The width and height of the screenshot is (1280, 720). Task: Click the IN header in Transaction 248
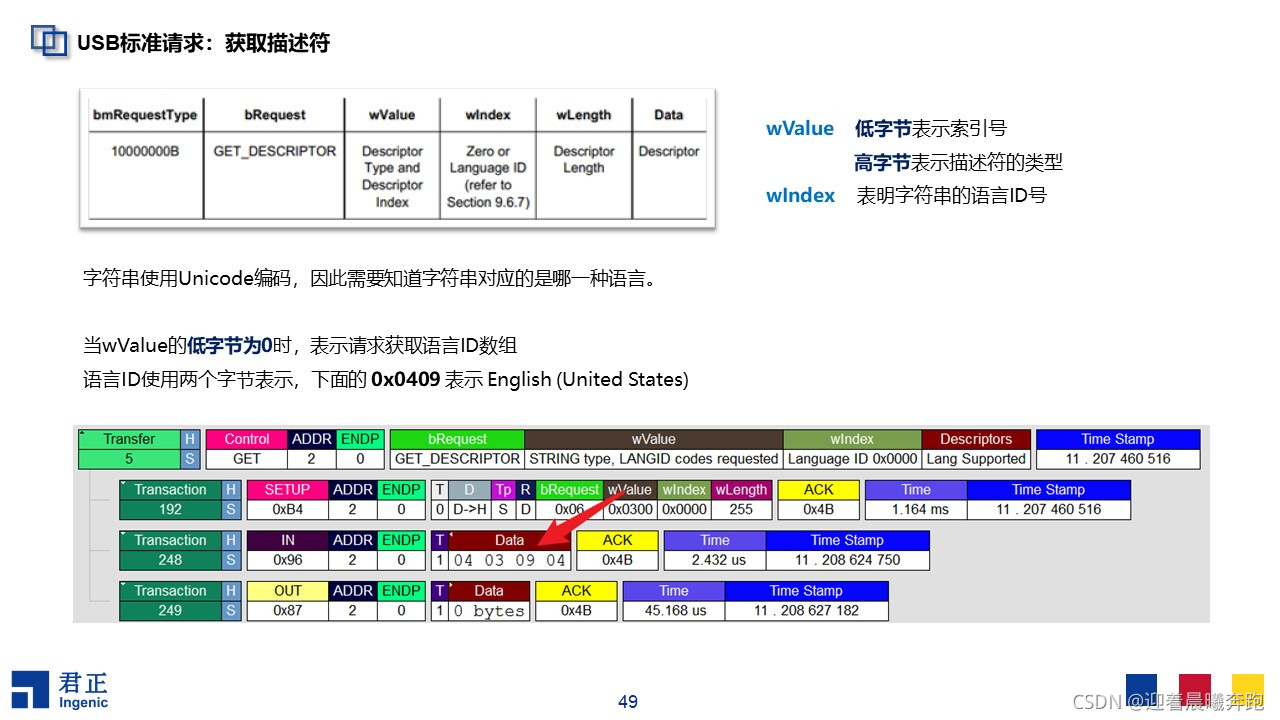click(x=287, y=540)
